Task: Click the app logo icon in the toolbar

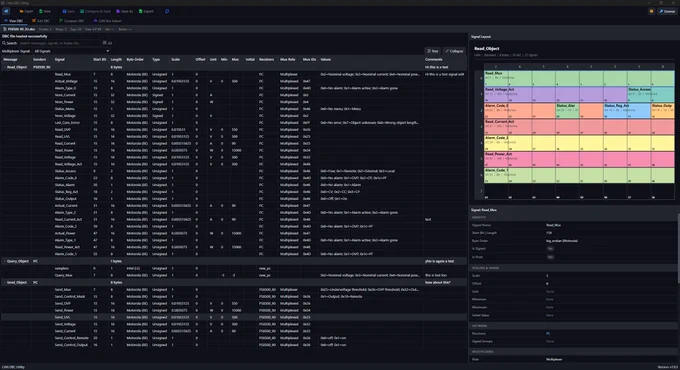Action: (x=6, y=11)
